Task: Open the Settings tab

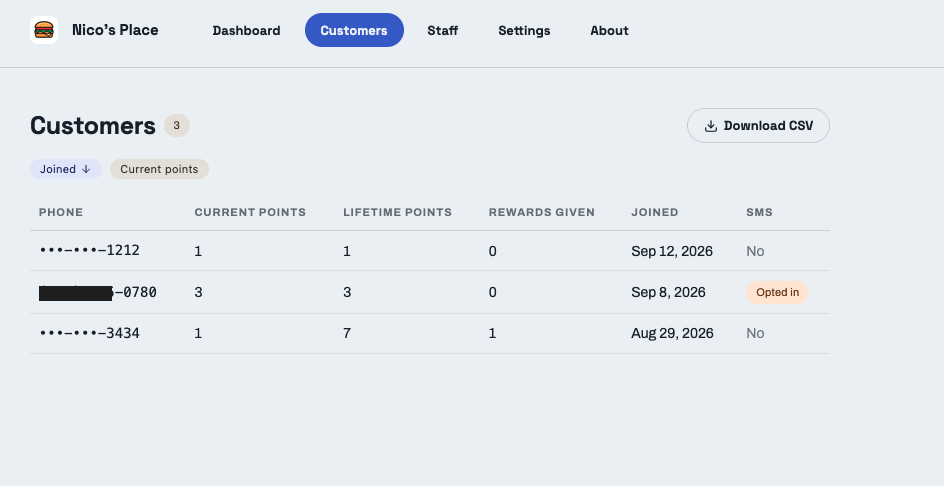Action: coord(524,30)
